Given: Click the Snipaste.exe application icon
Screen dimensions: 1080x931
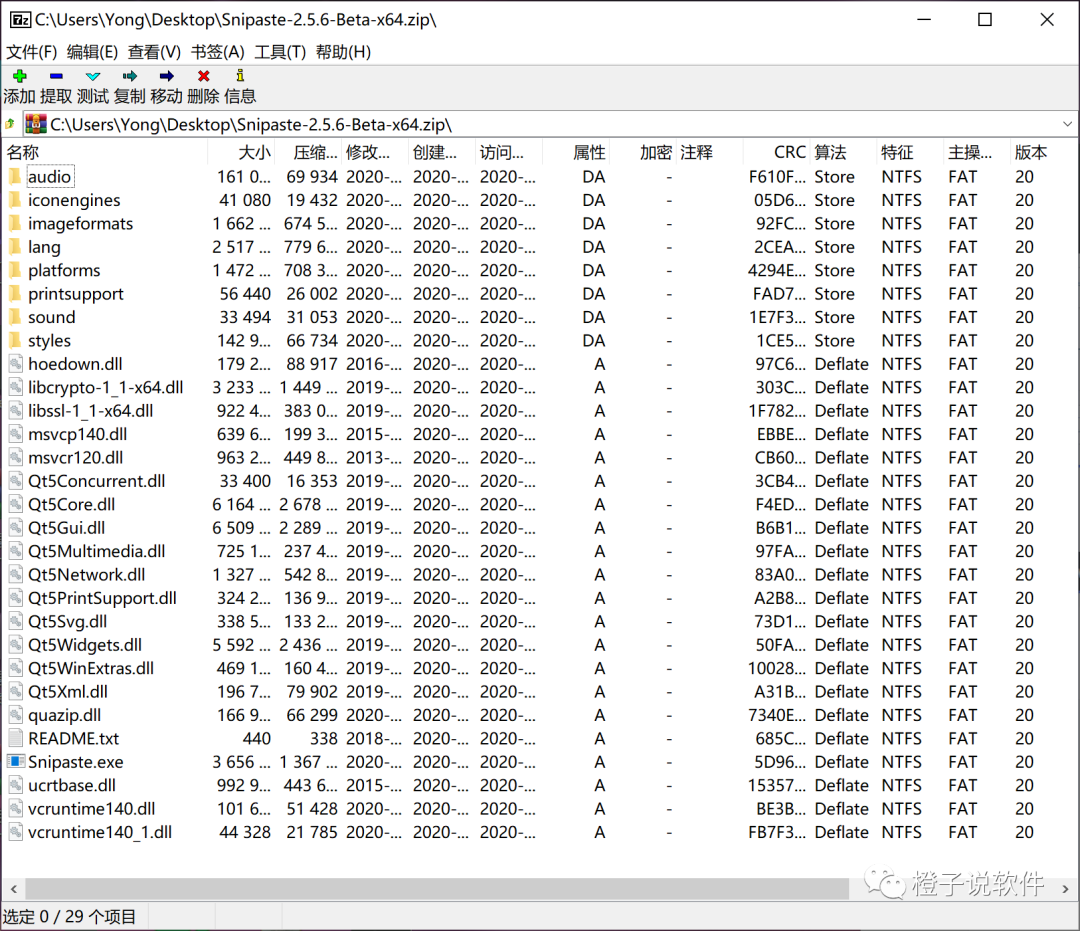Looking at the screenshot, I should coord(16,762).
